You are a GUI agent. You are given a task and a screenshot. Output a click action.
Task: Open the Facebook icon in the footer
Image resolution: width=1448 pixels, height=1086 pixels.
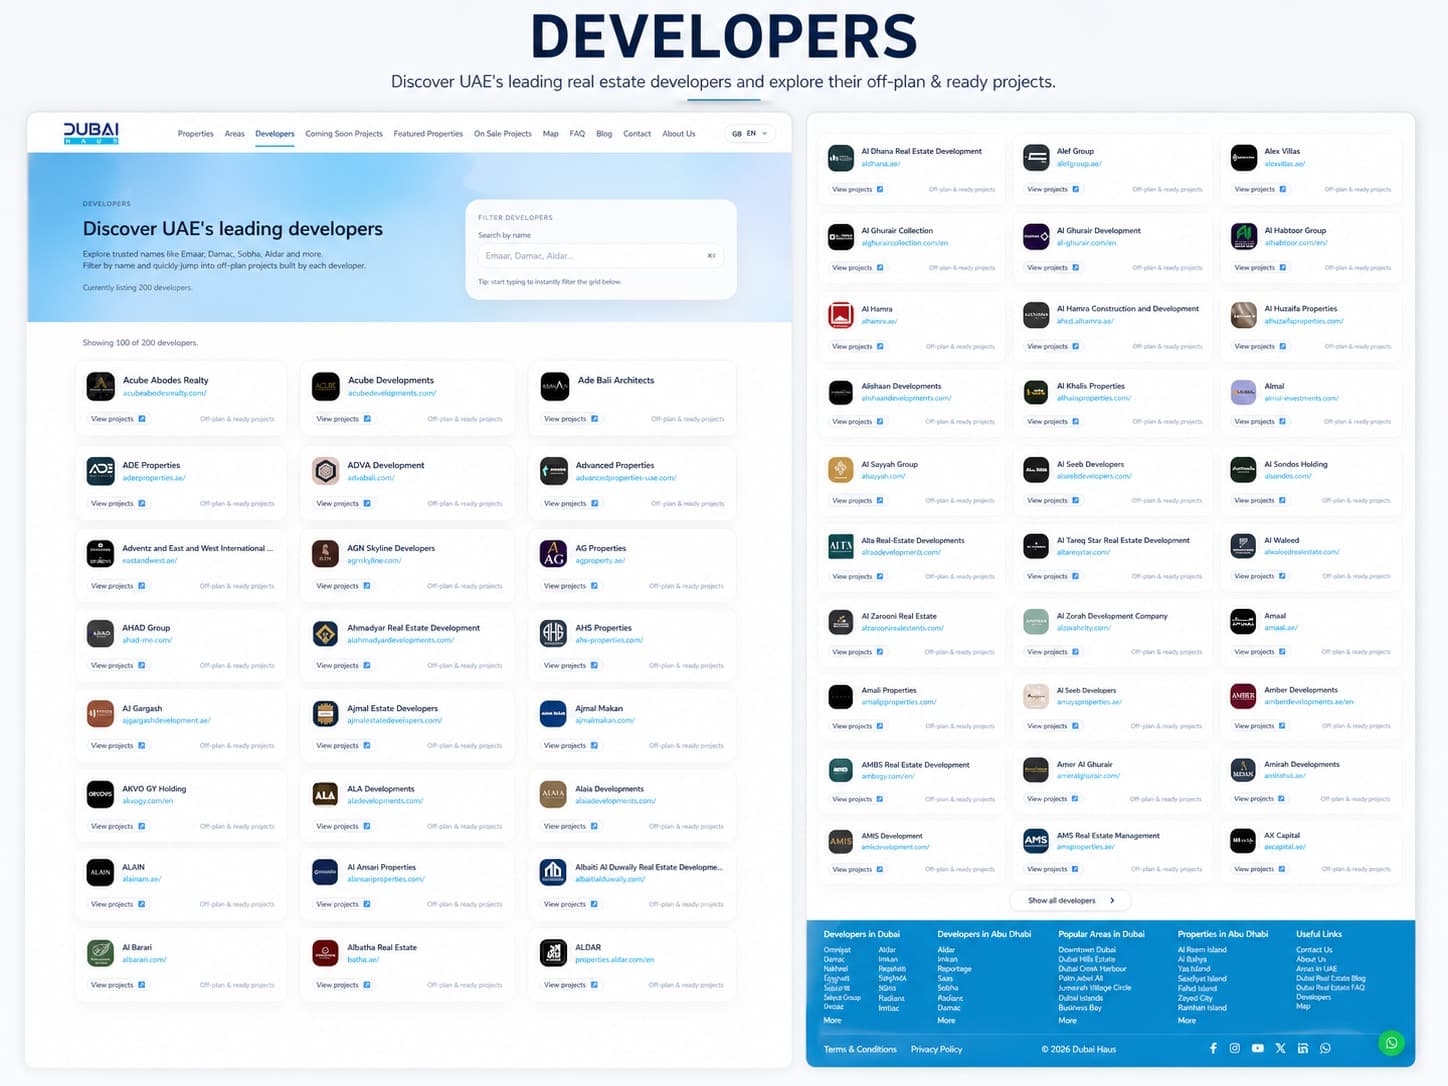pyautogui.click(x=1213, y=1048)
